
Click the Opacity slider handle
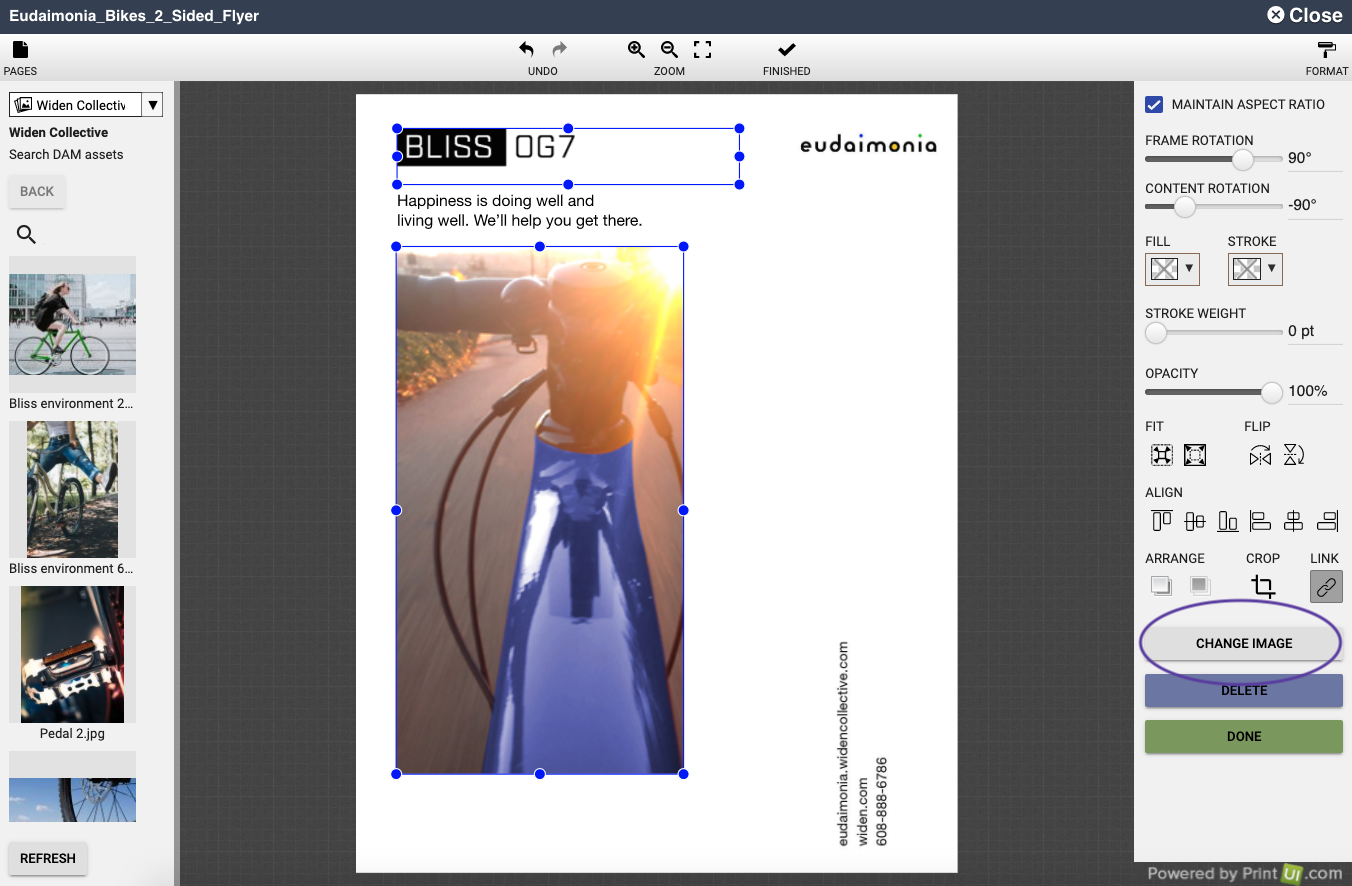(x=1272, y=392)
